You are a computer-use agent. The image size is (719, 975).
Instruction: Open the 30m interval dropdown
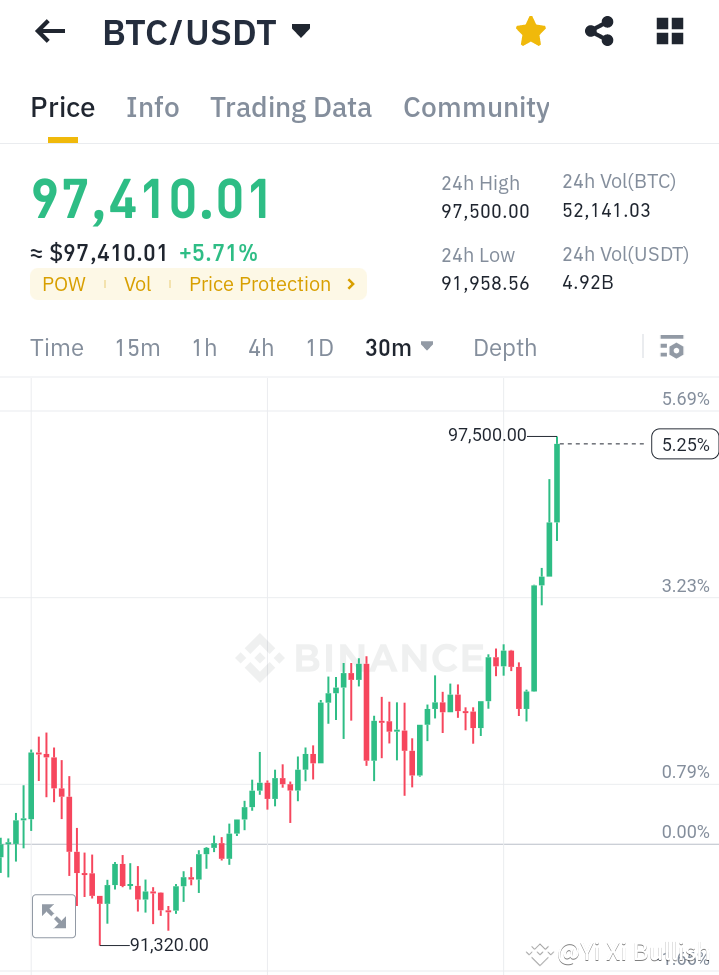397,347
